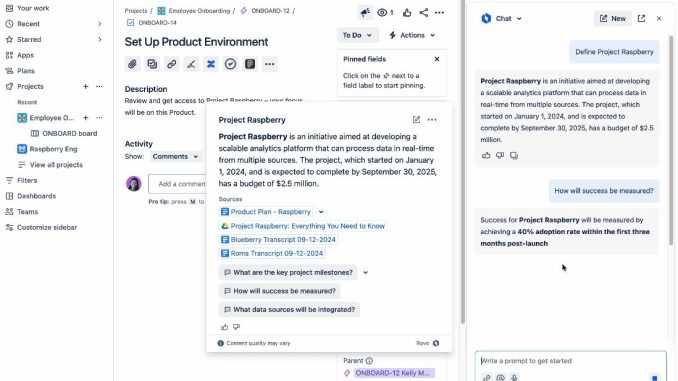Click thumbs down in Project Raspberry card
678x381 pixels.
237,327
